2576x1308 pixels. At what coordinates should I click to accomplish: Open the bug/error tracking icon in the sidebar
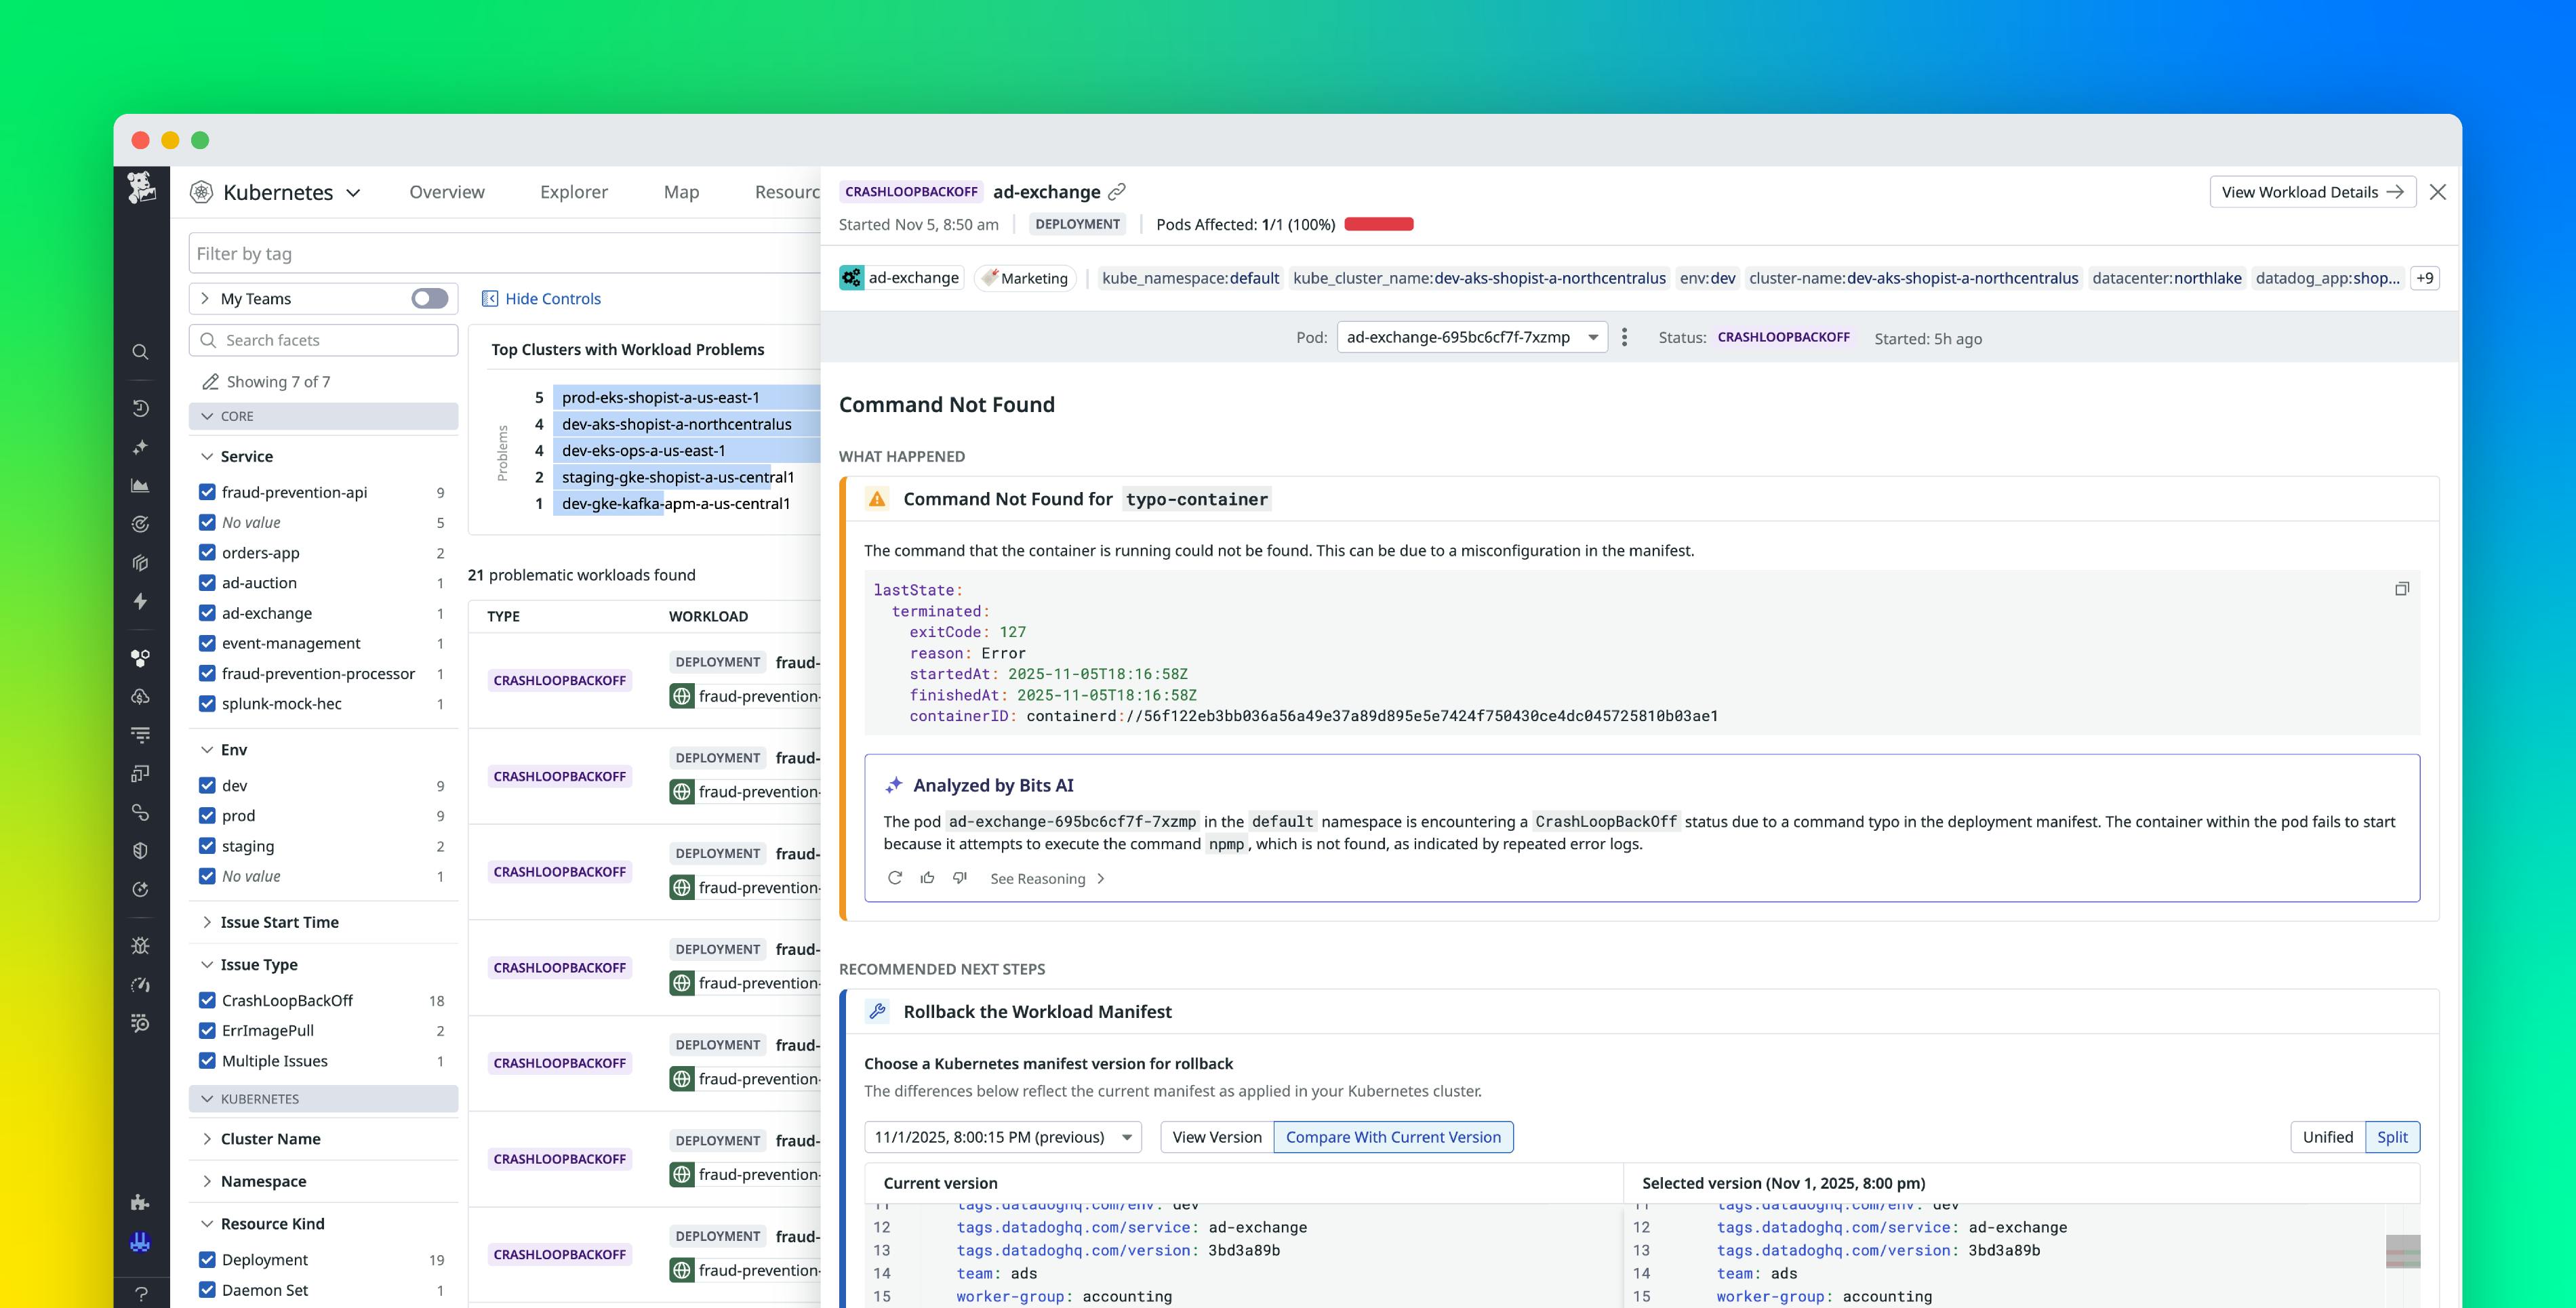[x=141, y=945]
